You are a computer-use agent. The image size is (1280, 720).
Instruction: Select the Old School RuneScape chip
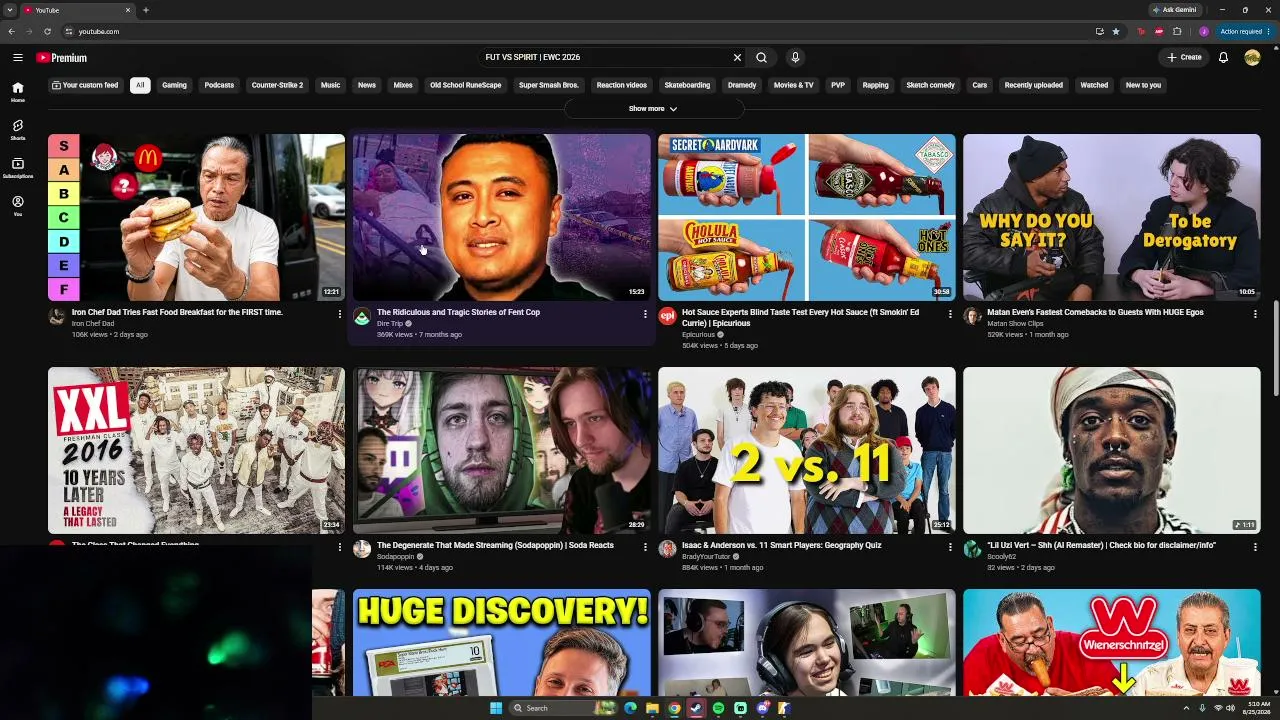click(x=466, y=85)
